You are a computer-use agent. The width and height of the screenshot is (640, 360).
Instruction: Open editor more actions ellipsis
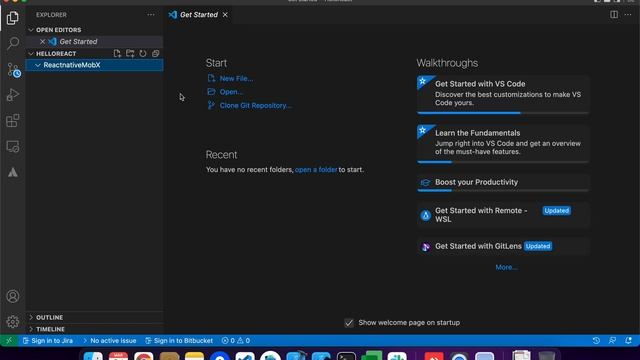coord(628,15)
